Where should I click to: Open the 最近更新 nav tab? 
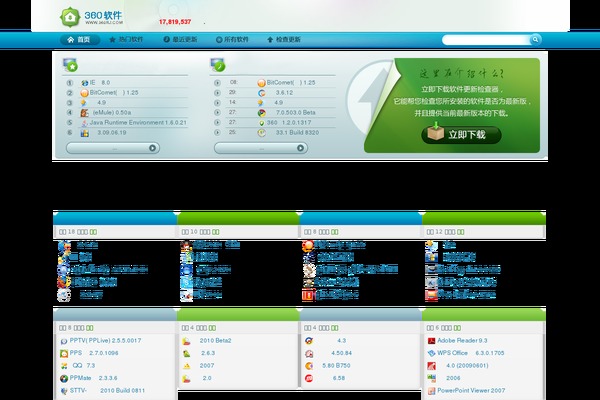point(180,39)
